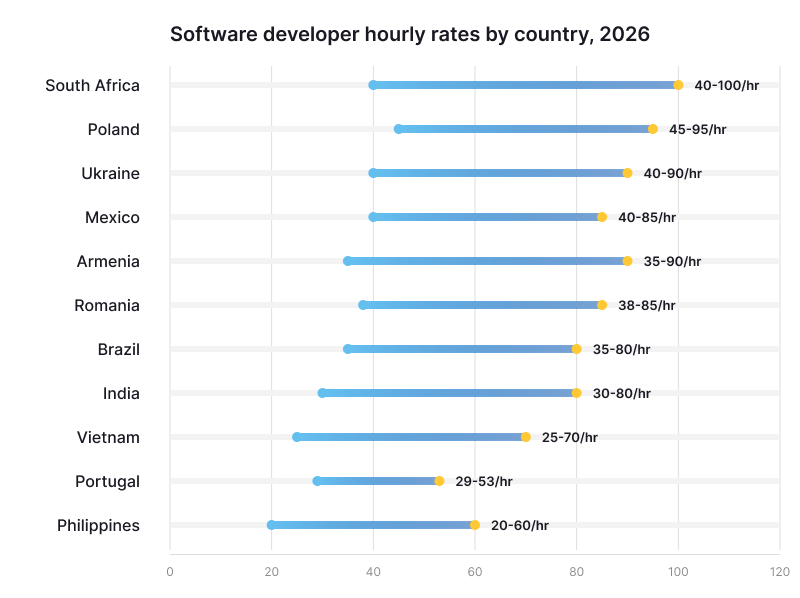
Task: Click the chart title "Software developer hourly rates by country, 2026"
Action: tap(410, 35)
